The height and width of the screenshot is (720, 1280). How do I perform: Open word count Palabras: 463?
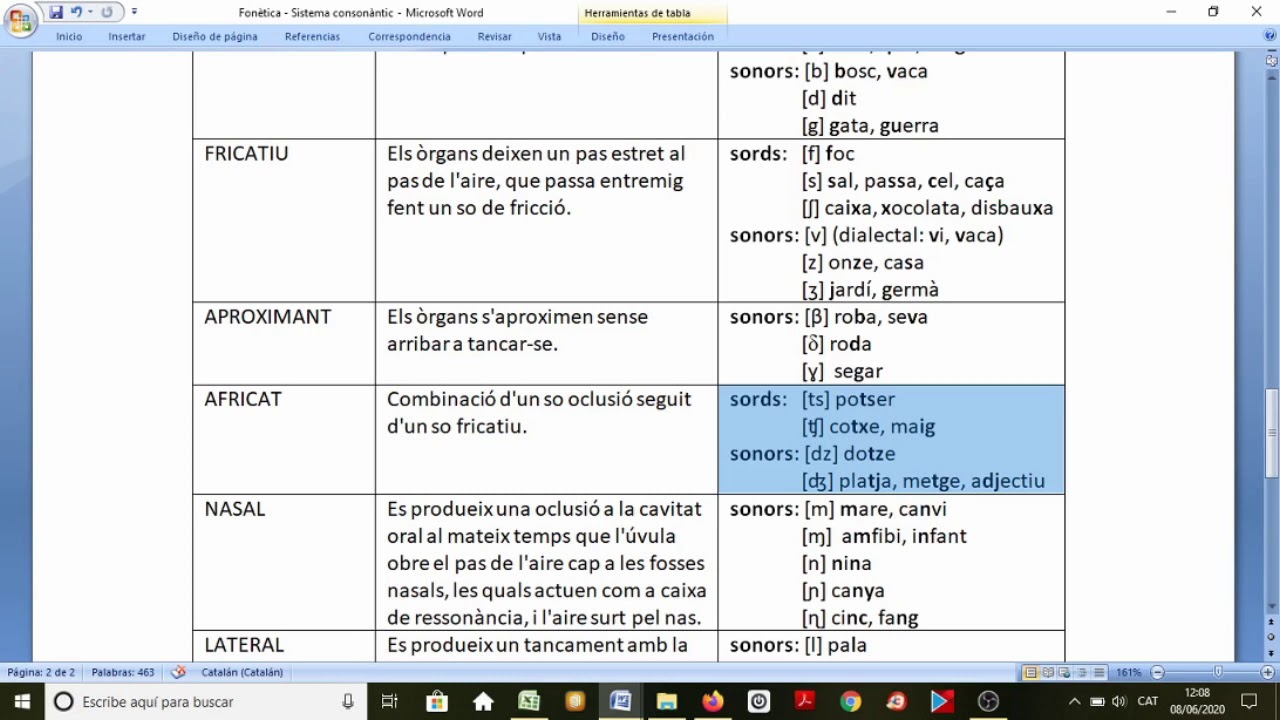(123, 672)
